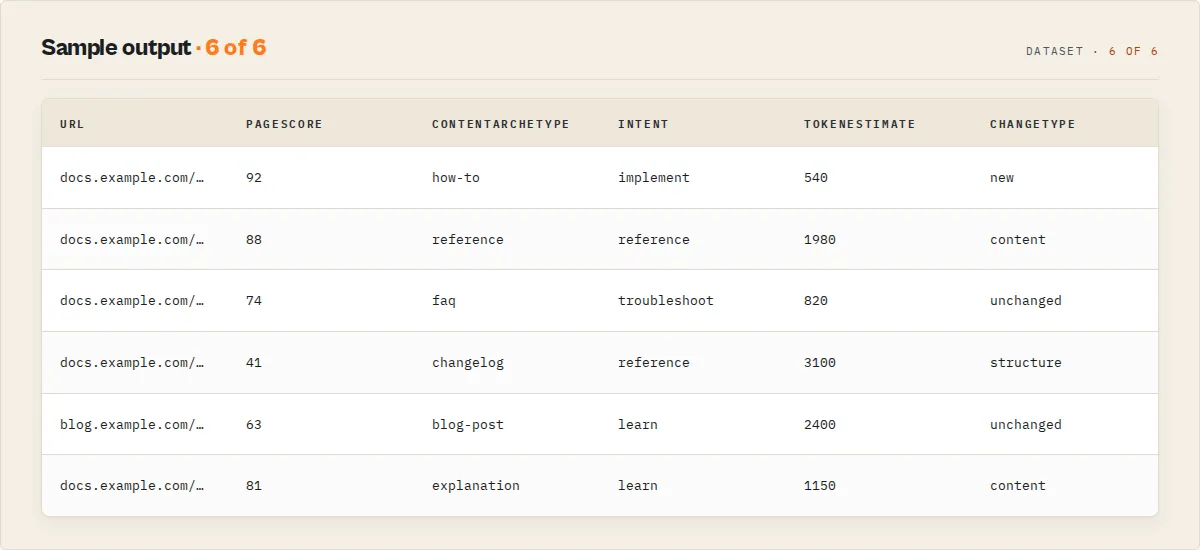Click the CHANGETYPE column header
The width and height of the screenshot is (1200, 550).
click(1033, 124)
